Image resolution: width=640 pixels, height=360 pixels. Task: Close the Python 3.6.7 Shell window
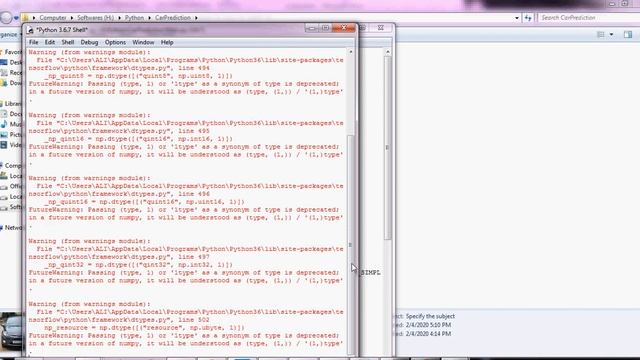tap(344, 28)
